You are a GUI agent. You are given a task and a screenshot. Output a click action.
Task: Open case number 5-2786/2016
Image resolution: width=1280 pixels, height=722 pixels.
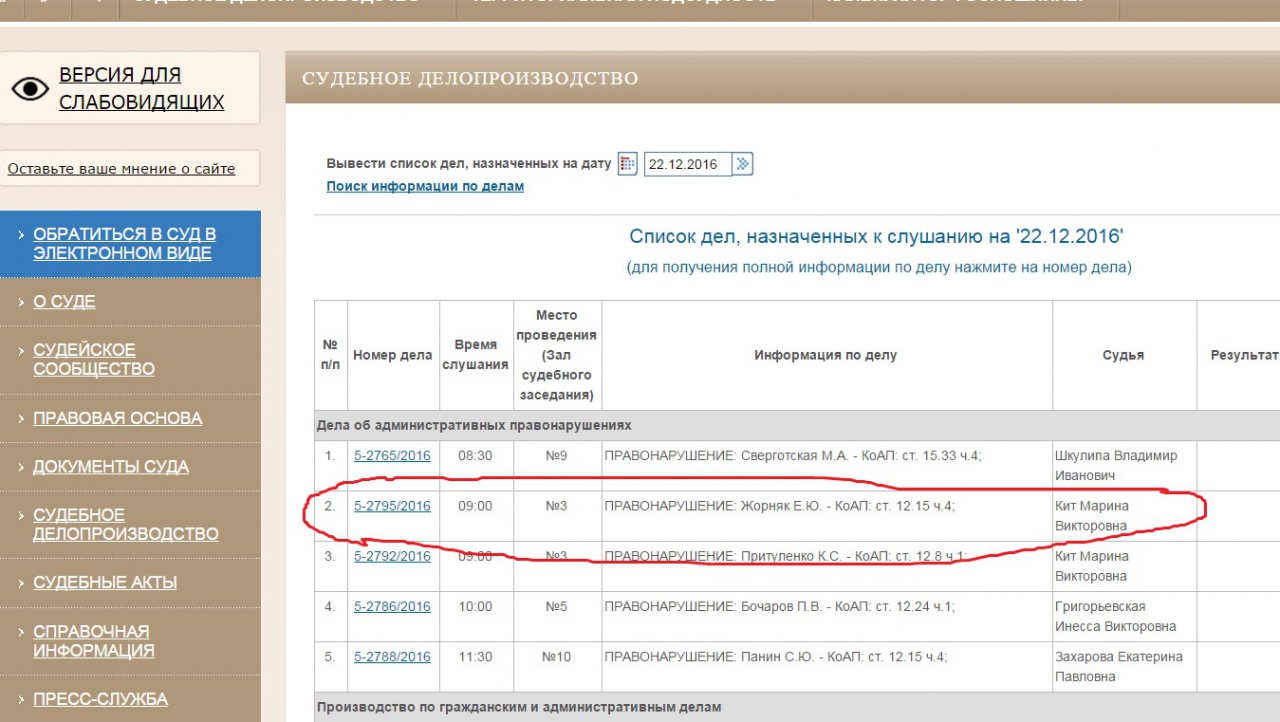[x=392, y=606]
